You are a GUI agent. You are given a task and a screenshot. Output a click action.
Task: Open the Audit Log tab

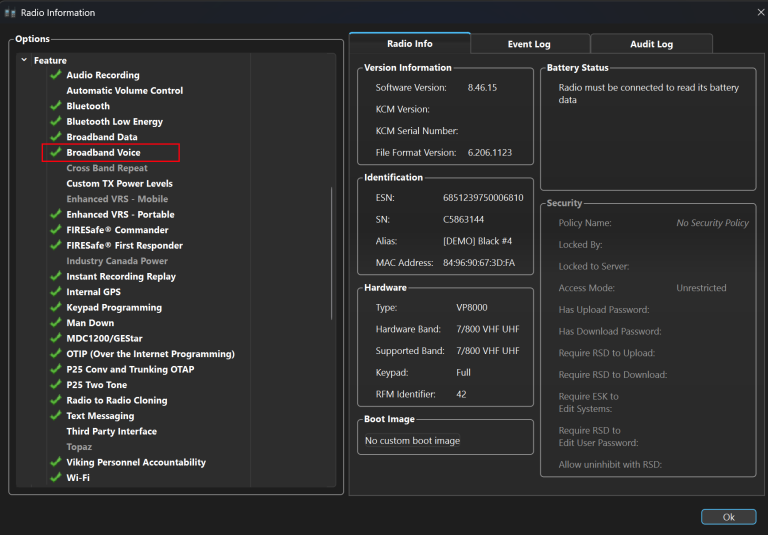pyautogui.click(x=651, y=44)
